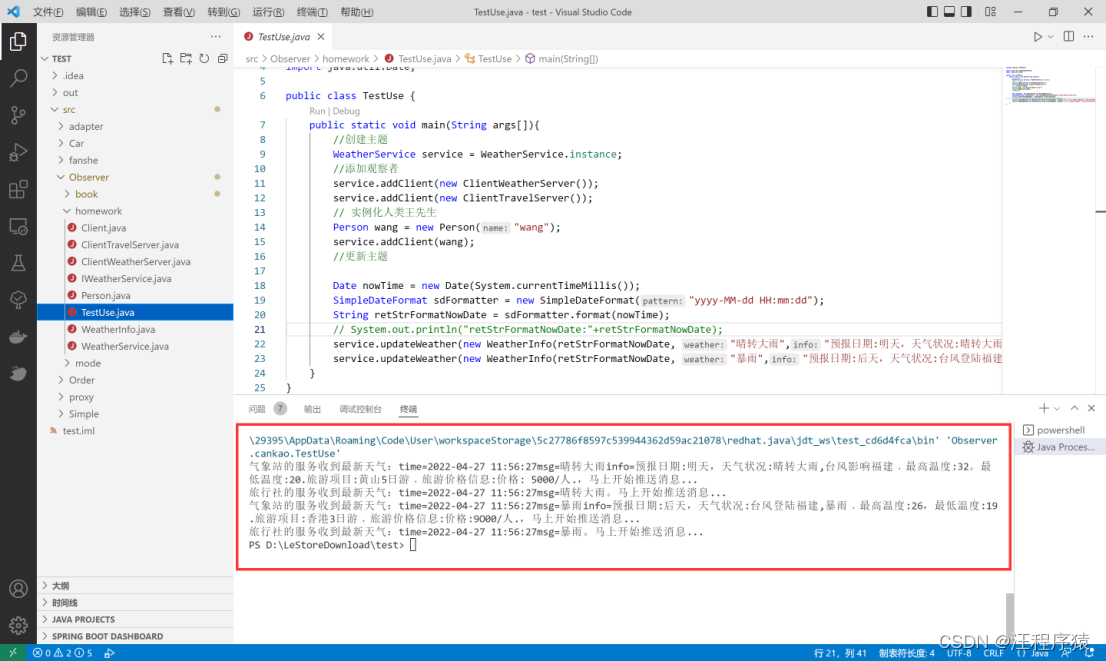Expand the 大纲 outline section

pyautogui.click(x=135, y=586)
